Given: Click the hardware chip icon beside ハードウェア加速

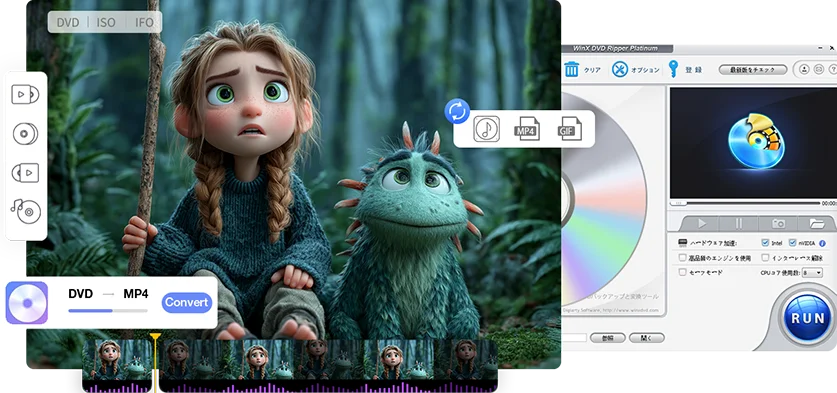Looking at the screenshot, I should [x=682, y=243].
